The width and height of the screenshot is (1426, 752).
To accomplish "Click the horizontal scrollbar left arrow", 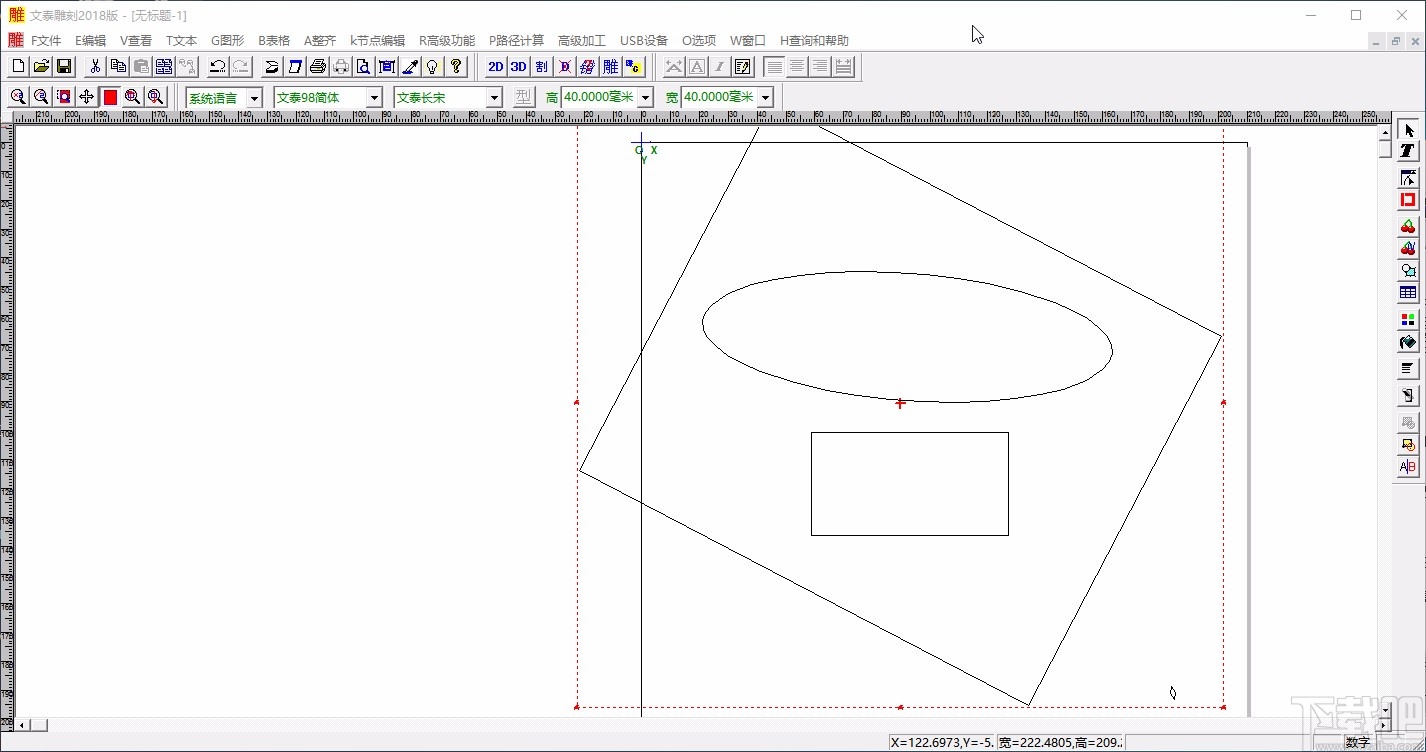I will tap(20, 725).
